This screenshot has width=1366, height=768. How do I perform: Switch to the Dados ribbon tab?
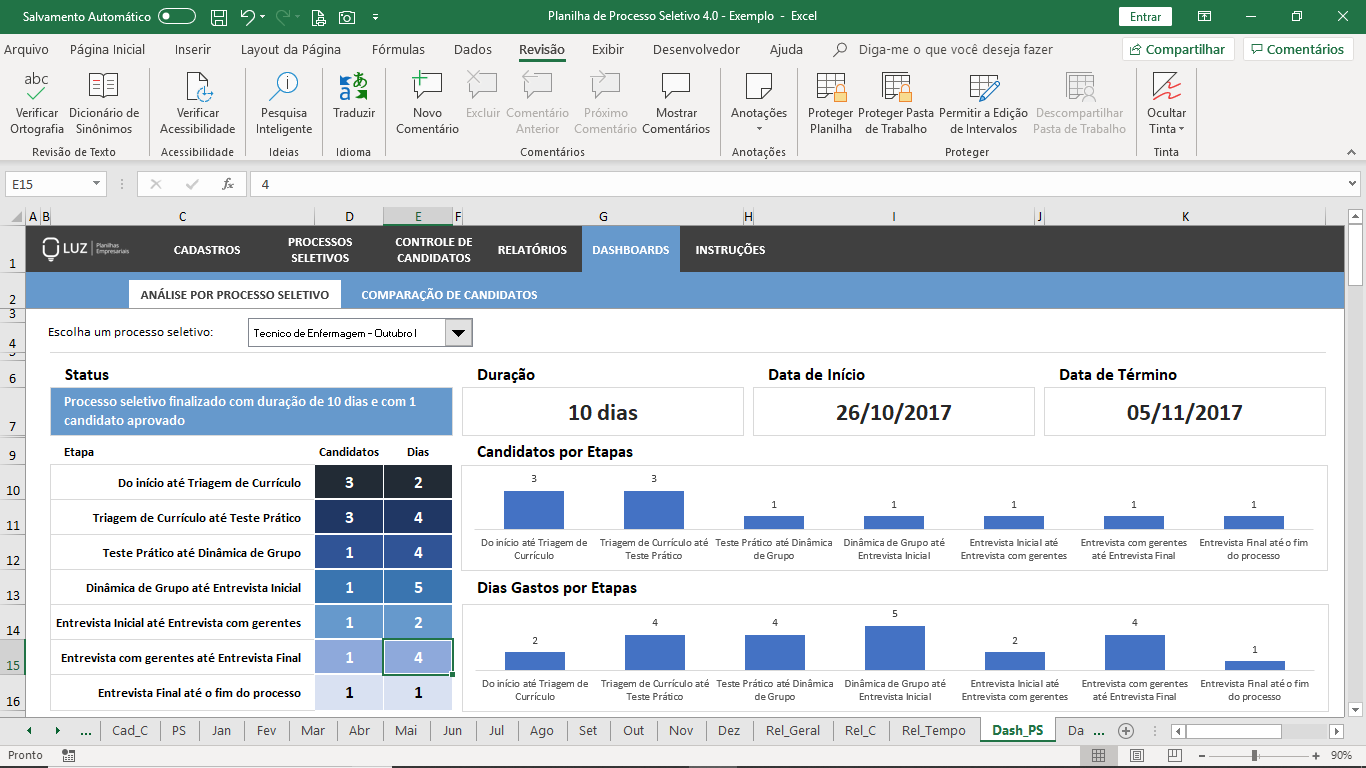click(x=473, y=49)
